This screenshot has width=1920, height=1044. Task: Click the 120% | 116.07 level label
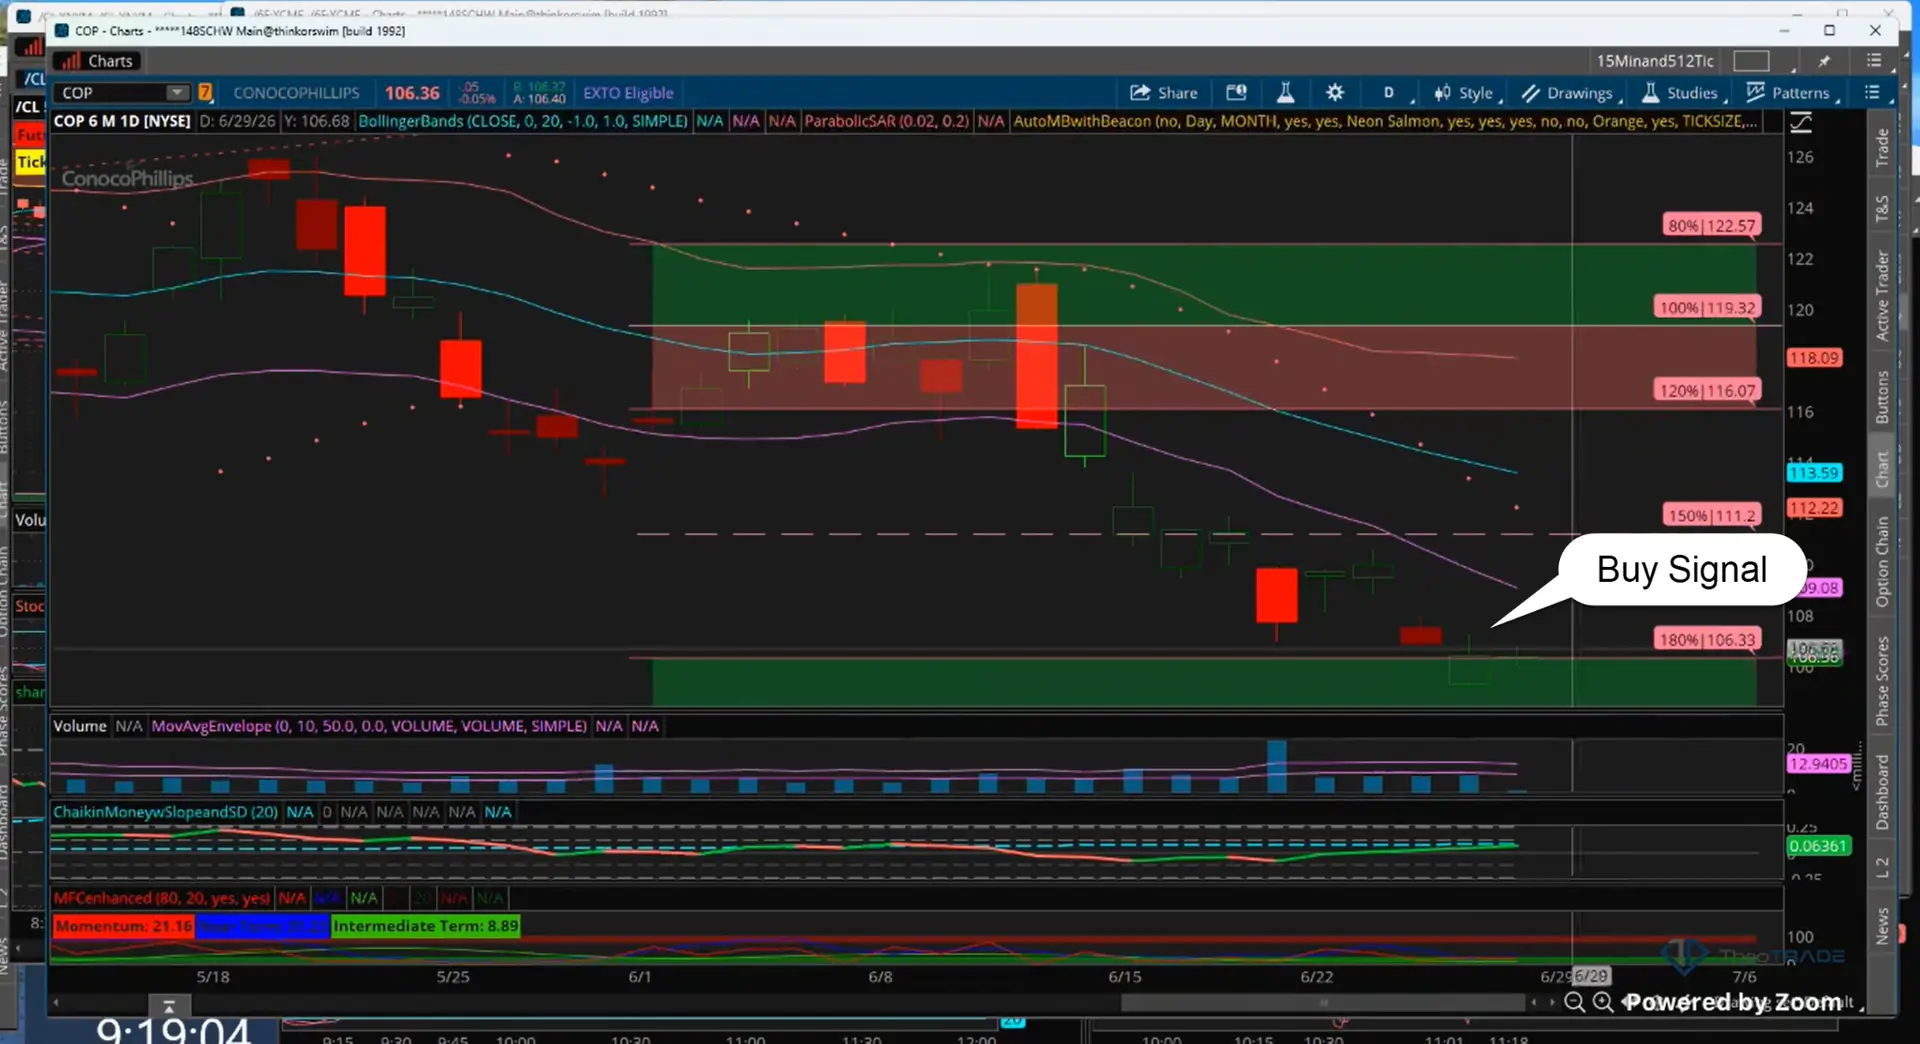(x=1707, y=390)
